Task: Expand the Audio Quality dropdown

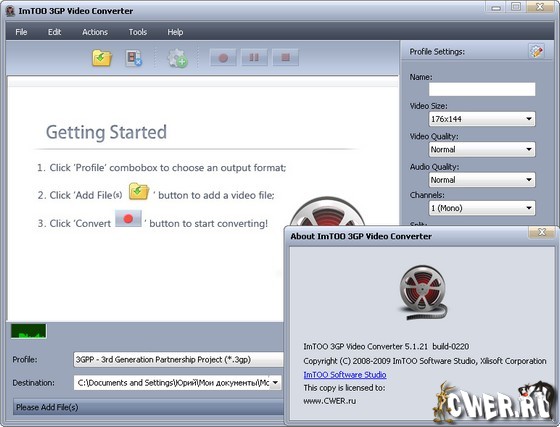Action: (482, 180)
